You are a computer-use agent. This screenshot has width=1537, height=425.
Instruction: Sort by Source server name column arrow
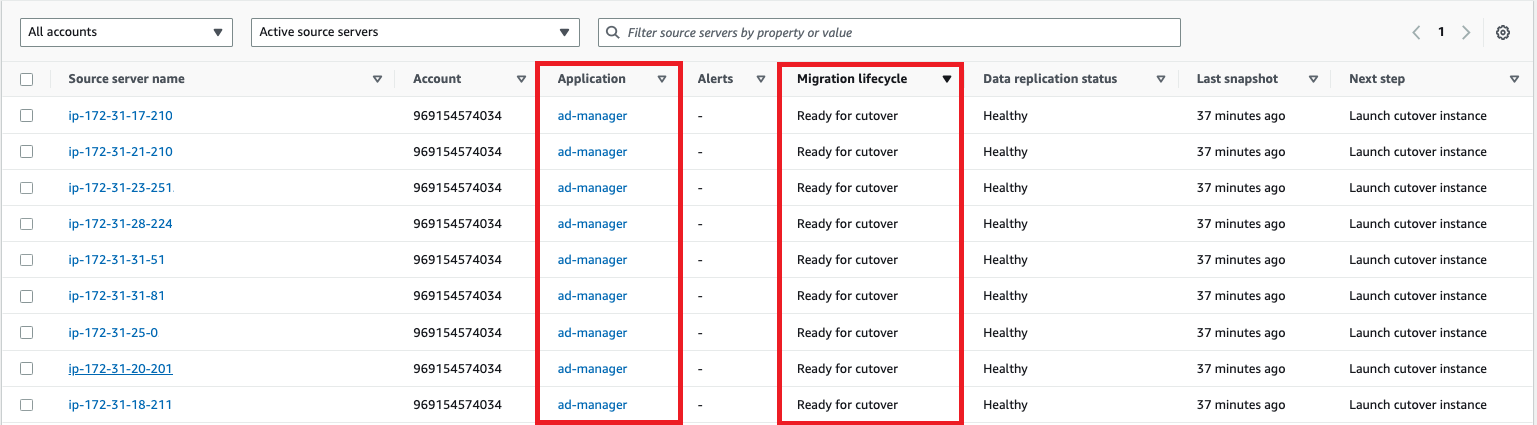(x=377, y=79)
